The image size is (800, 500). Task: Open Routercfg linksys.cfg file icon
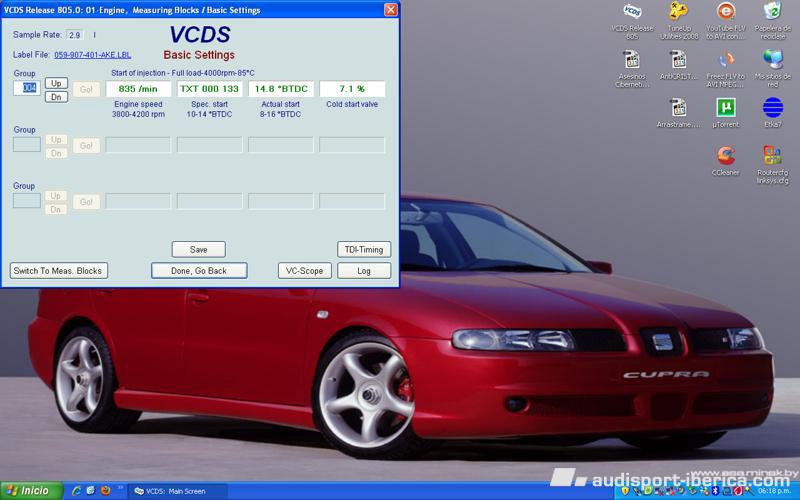(x=772, y=165)
